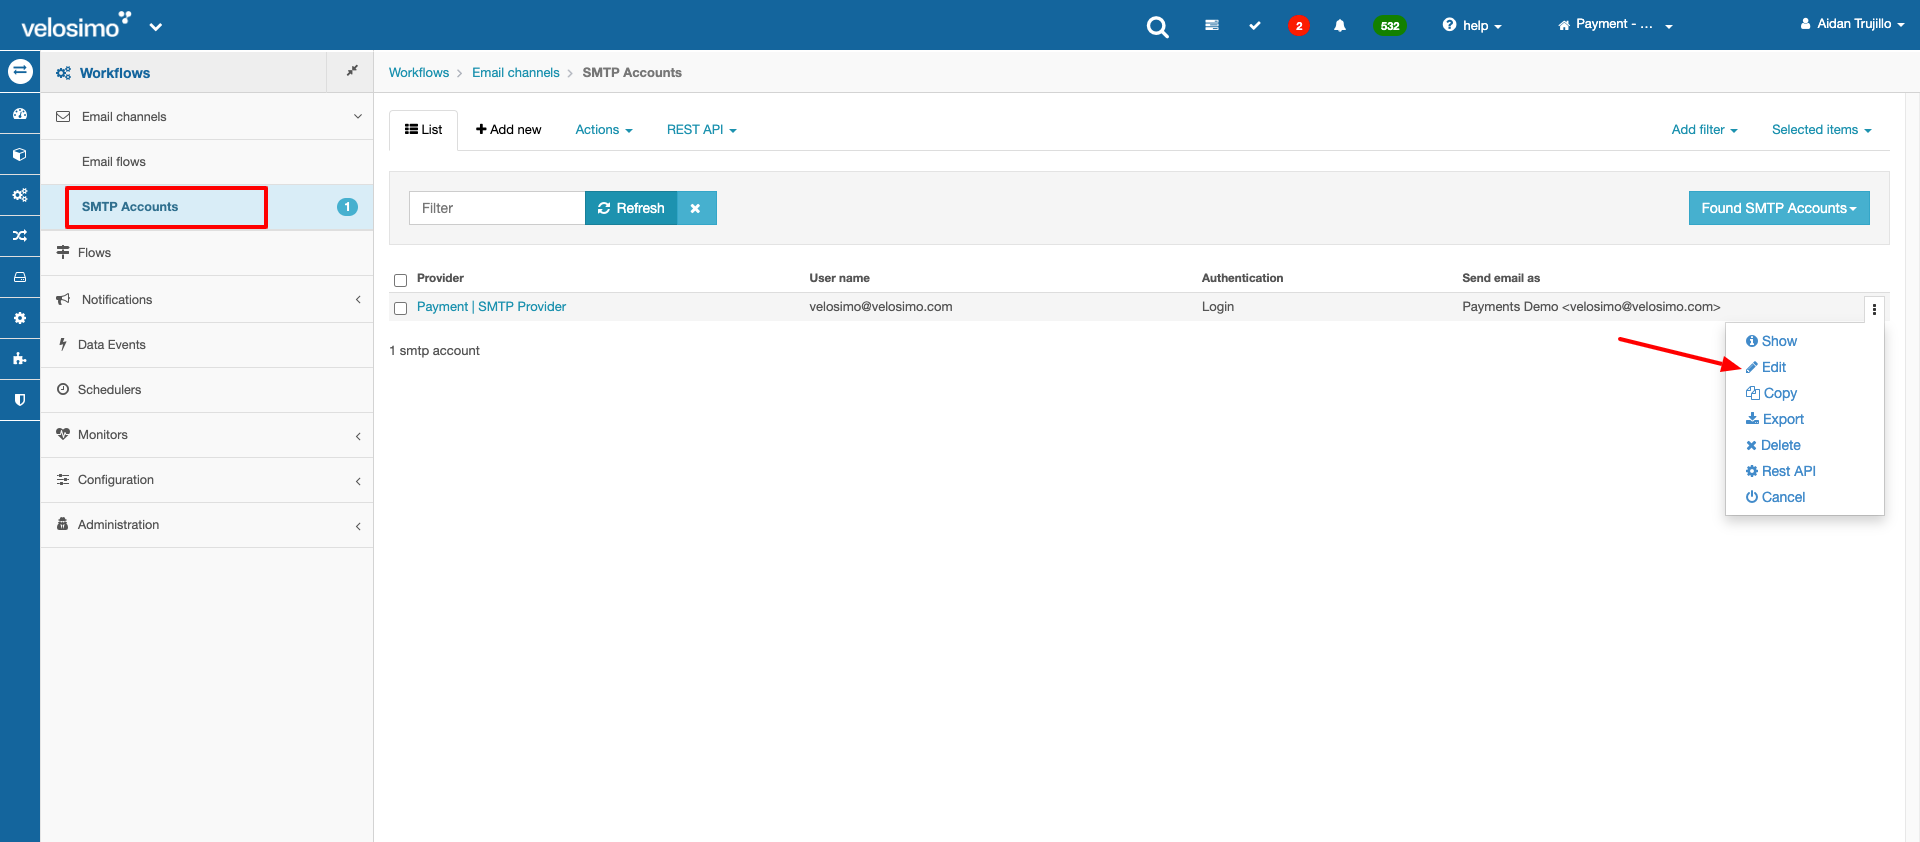Viewport: 1920px width, 842px height.
Task: Open the Add filter dropdown
Action: click(1704, 130)
